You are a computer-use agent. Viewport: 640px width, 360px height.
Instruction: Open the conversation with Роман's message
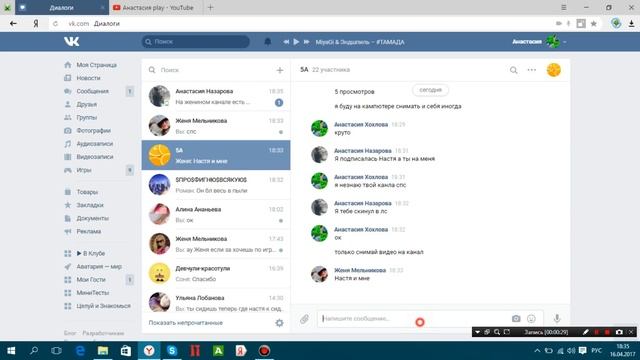[x=216, y=185]
